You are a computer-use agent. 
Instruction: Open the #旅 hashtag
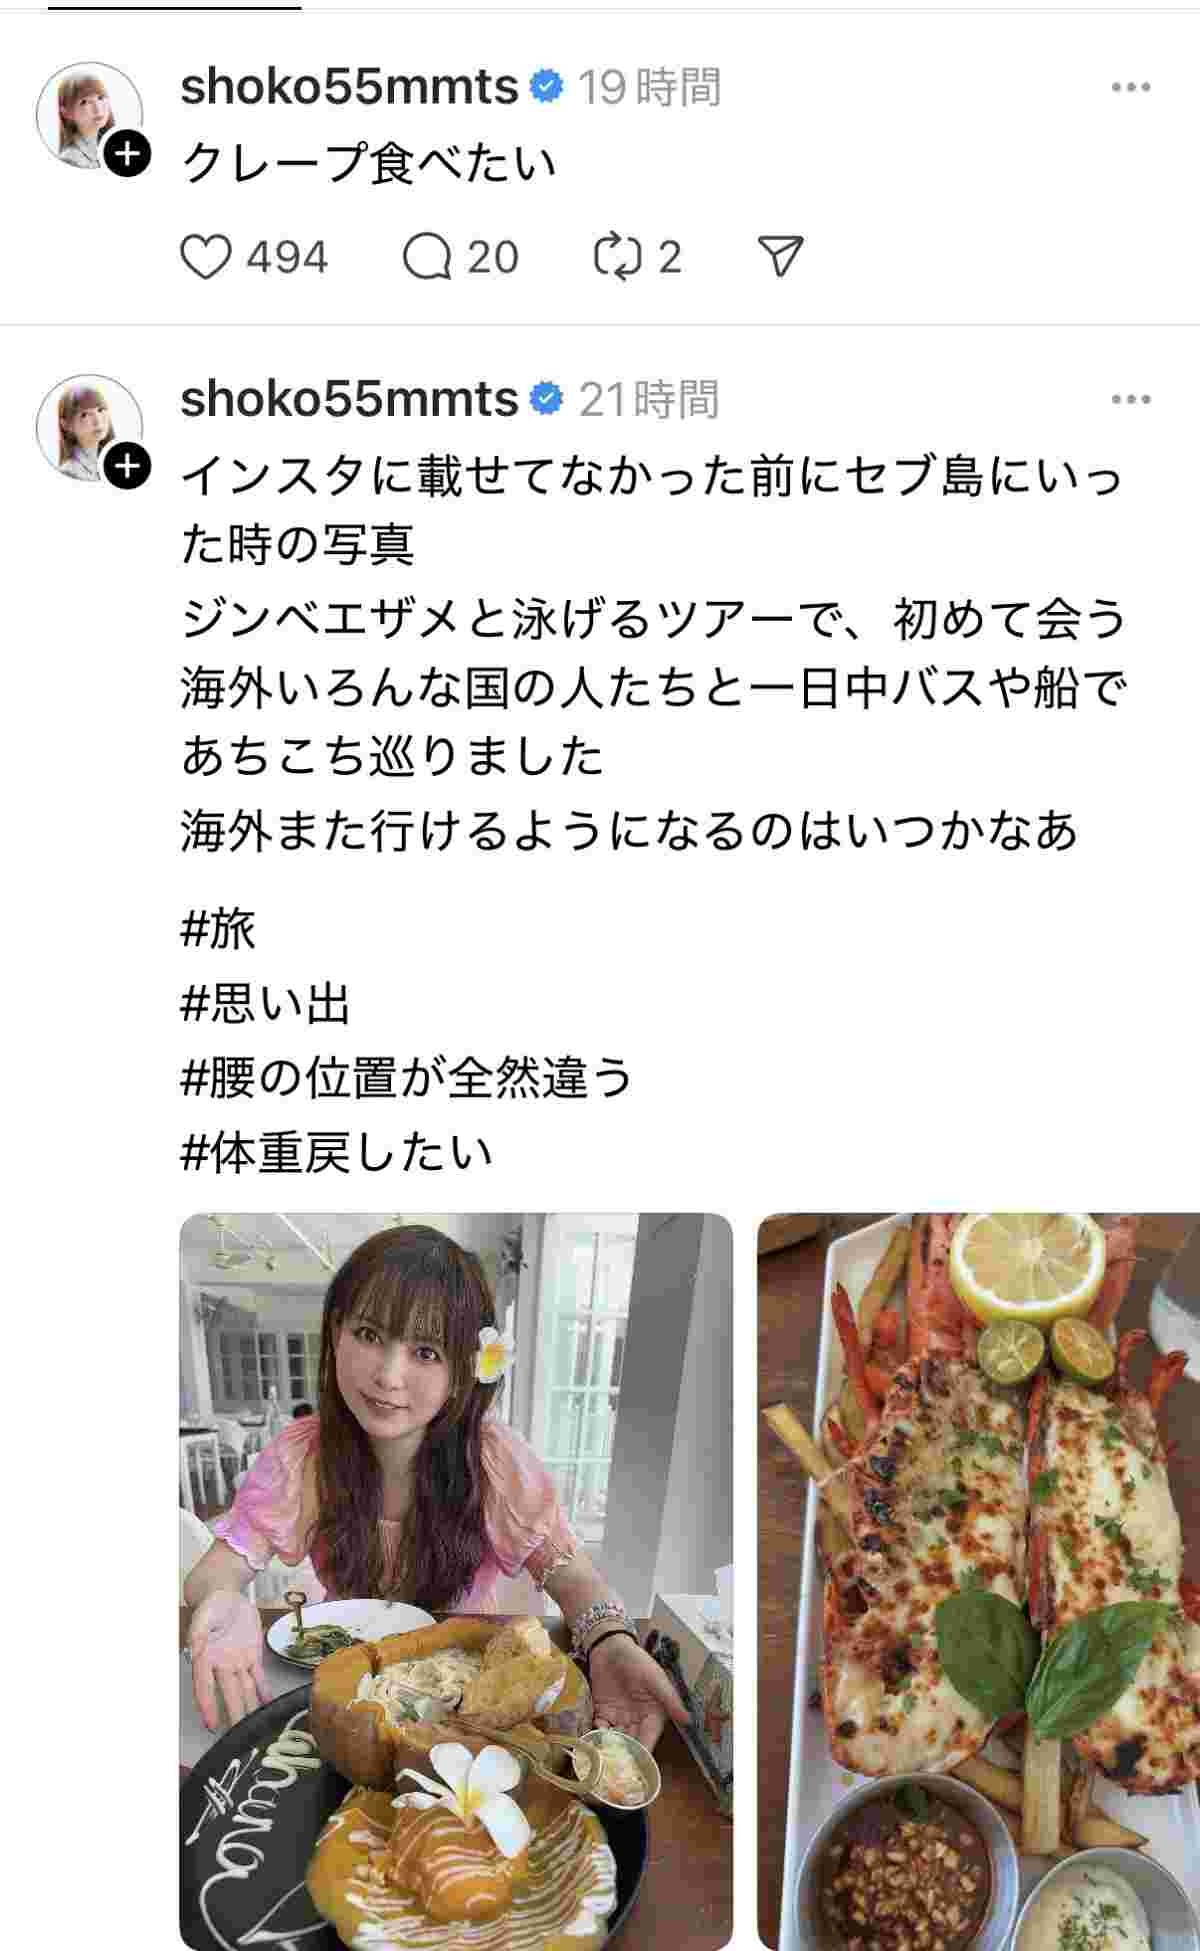[218, 928]
